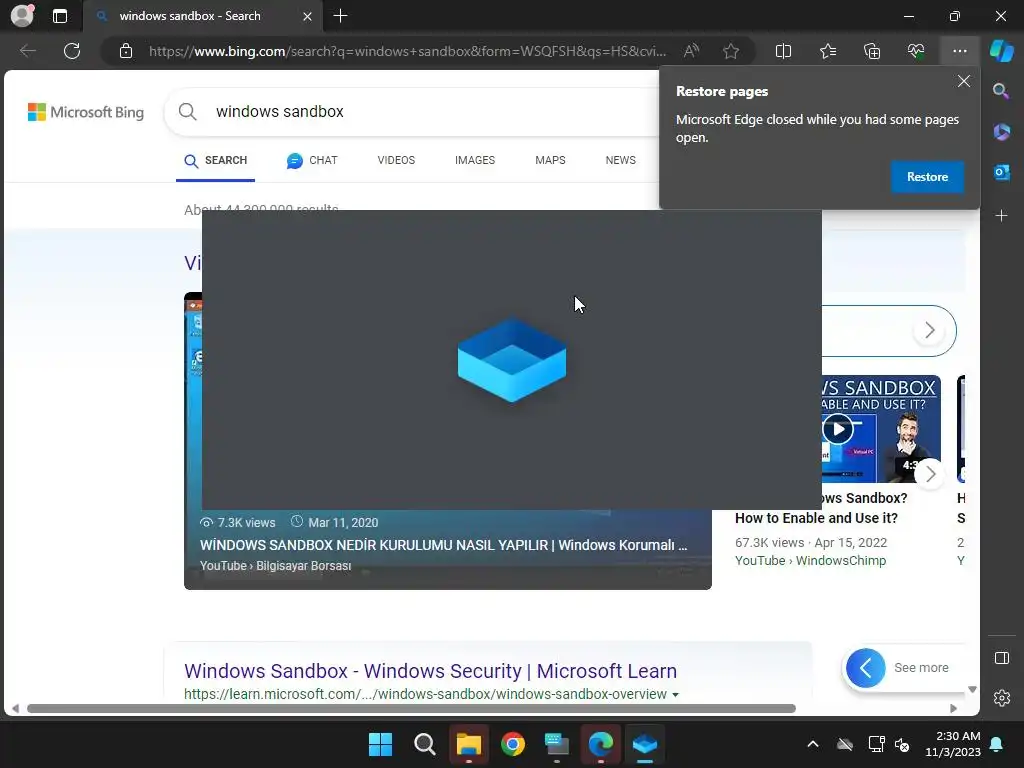Open taskbar Search

pyautogui.click(x=424, y=744)
